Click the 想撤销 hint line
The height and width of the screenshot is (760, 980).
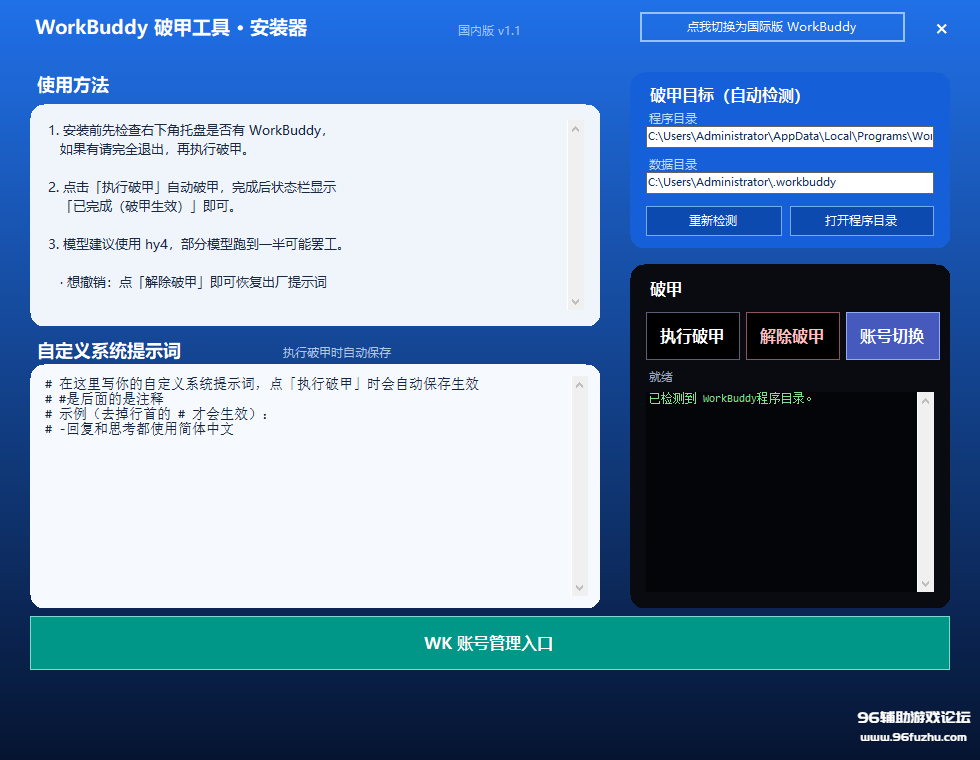point(193,282)
